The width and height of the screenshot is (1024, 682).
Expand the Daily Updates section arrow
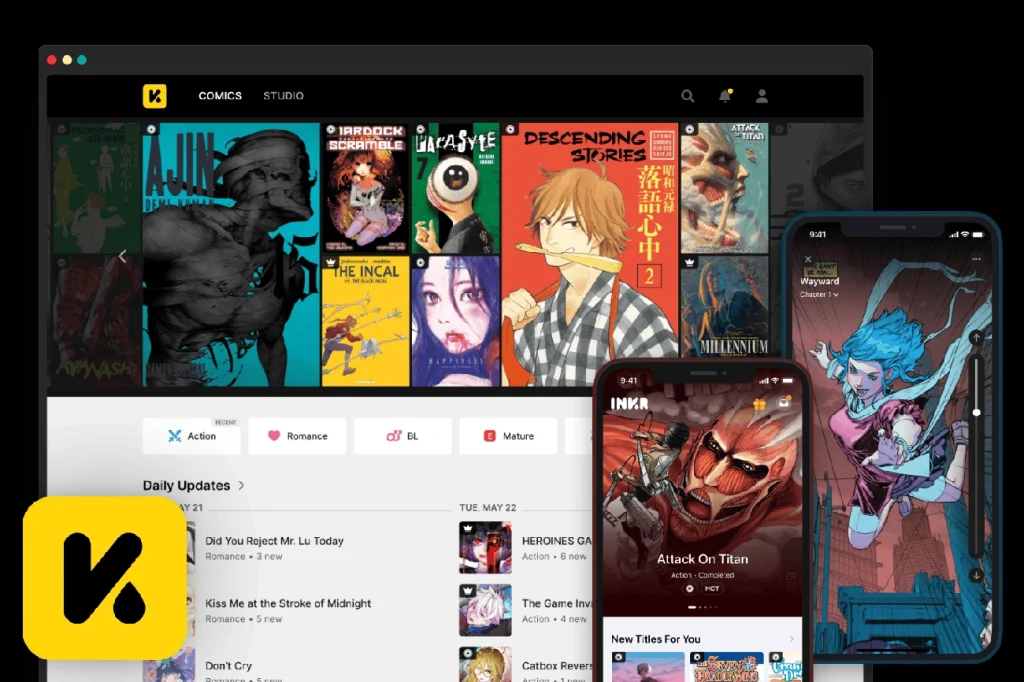click(x=241, y=486)
